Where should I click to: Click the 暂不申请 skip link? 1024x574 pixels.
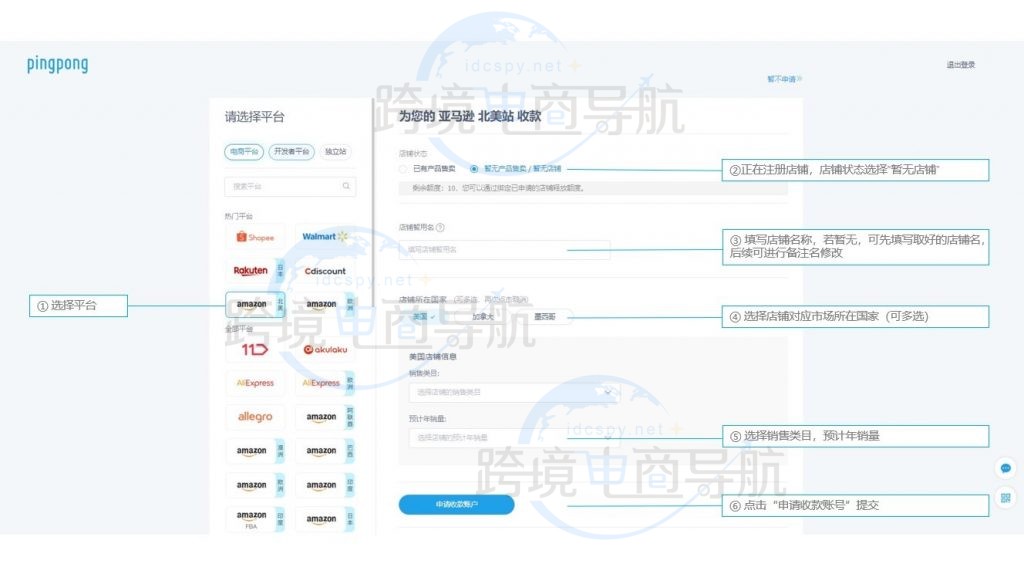(784, 79)
